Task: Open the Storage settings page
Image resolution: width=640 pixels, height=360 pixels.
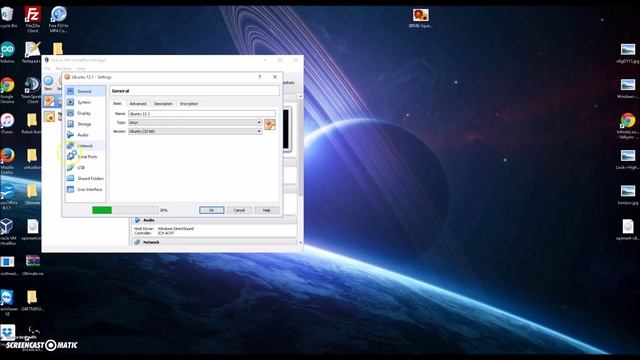Action: (x=85, y=124)
